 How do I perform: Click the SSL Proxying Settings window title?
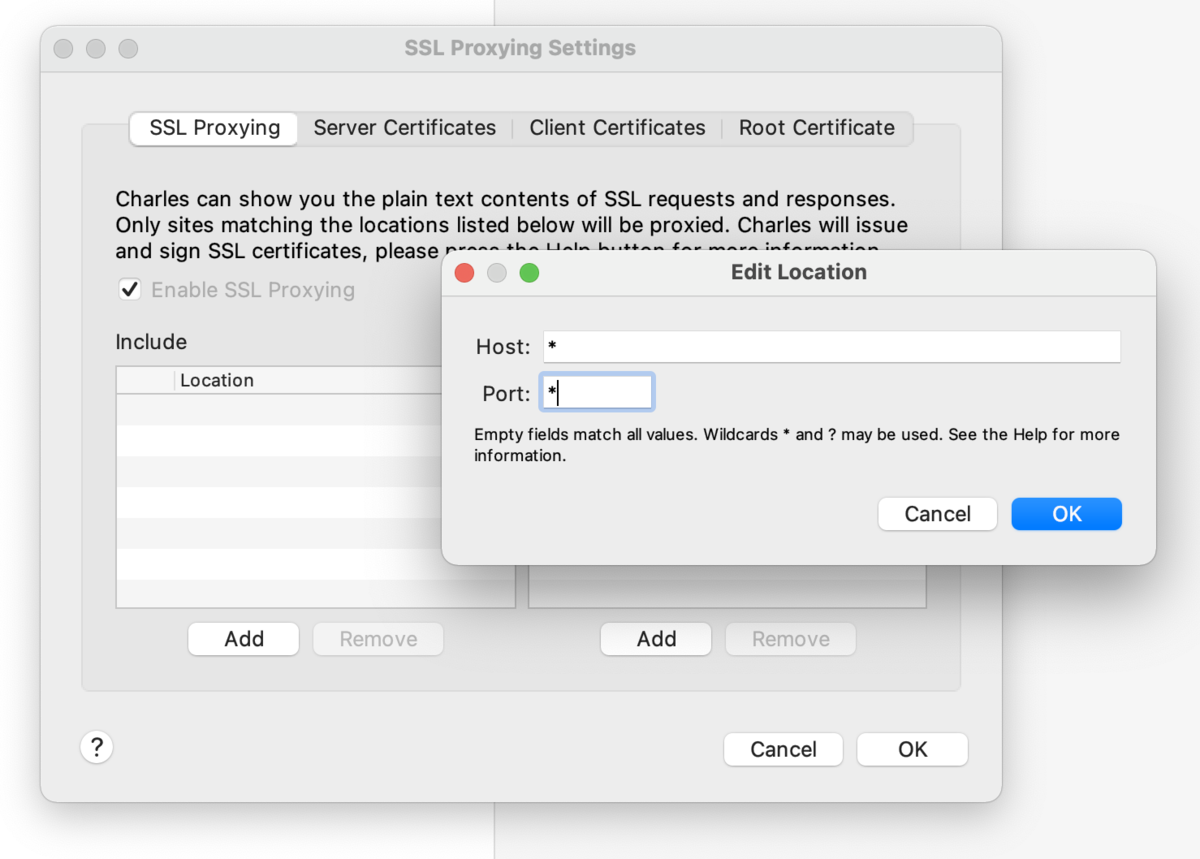coord(520,48)
